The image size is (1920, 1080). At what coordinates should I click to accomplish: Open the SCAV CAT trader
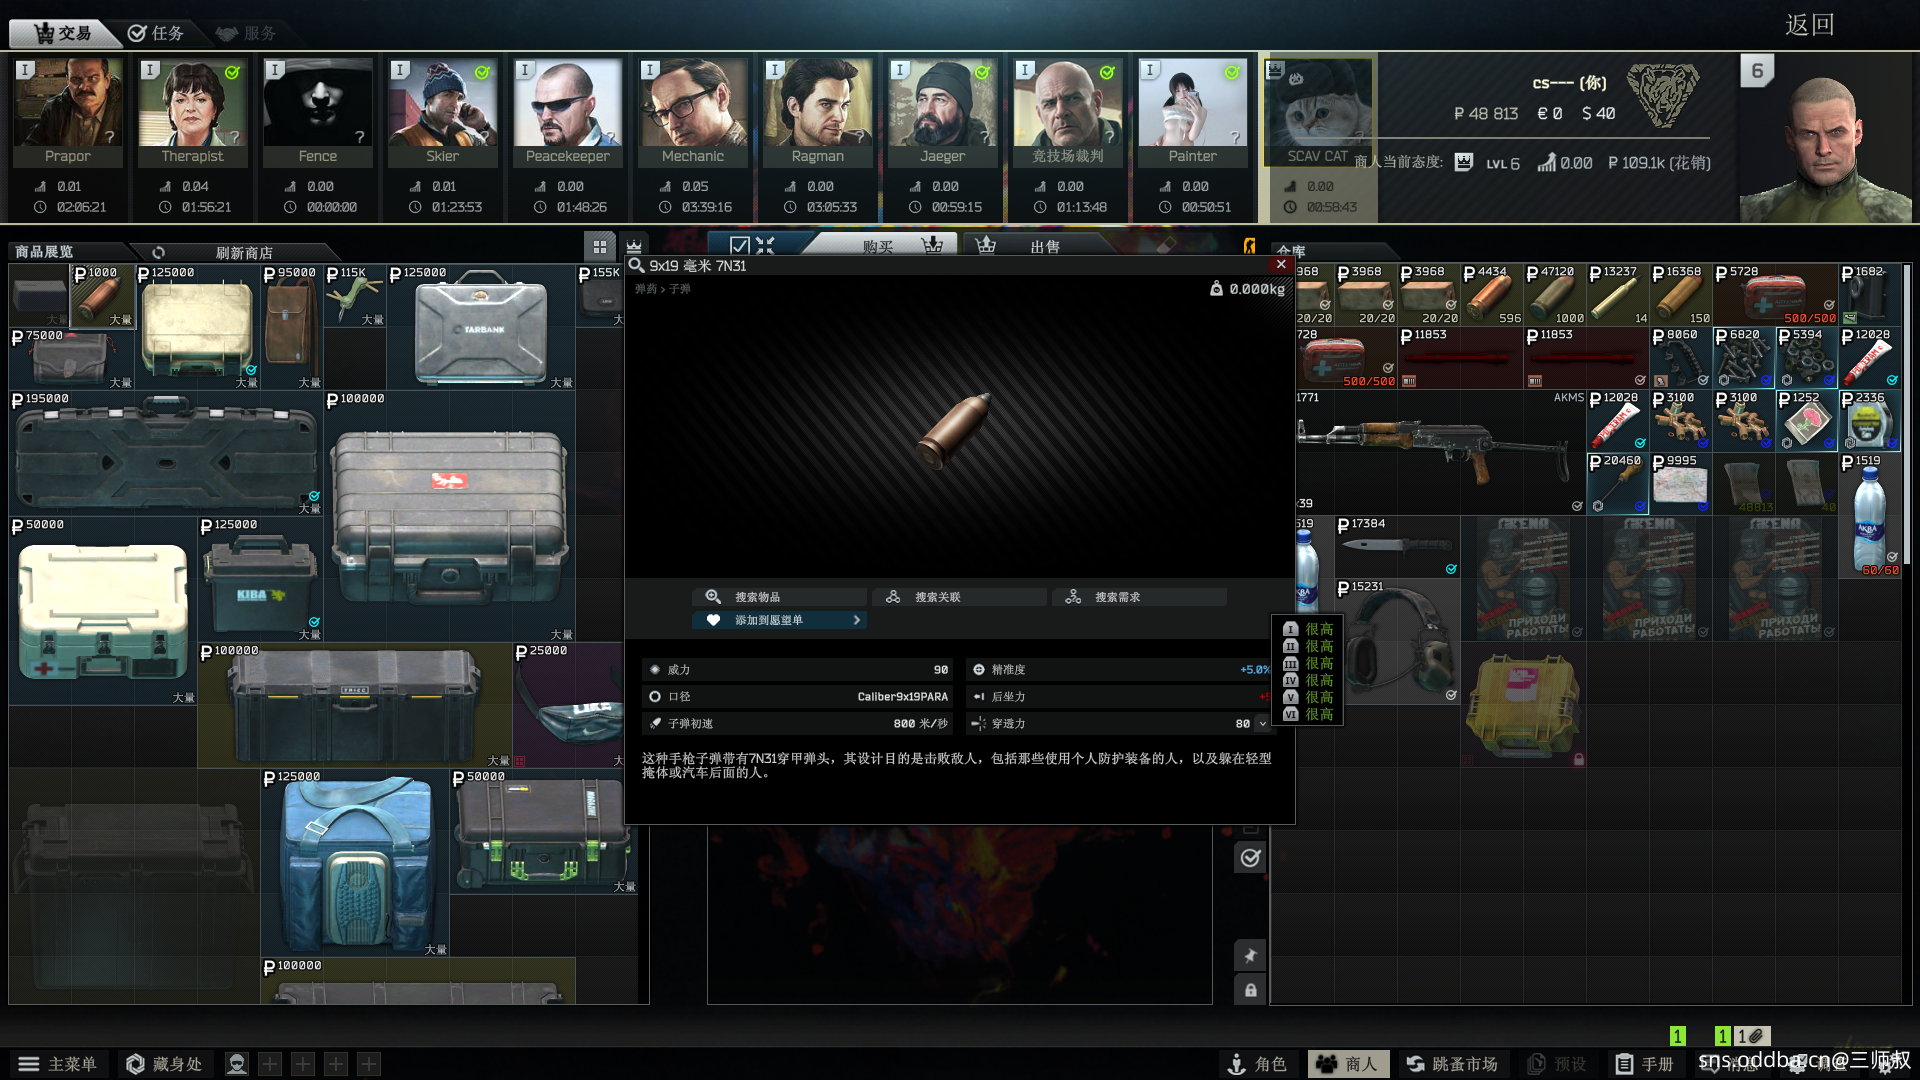click(1318, 112)
